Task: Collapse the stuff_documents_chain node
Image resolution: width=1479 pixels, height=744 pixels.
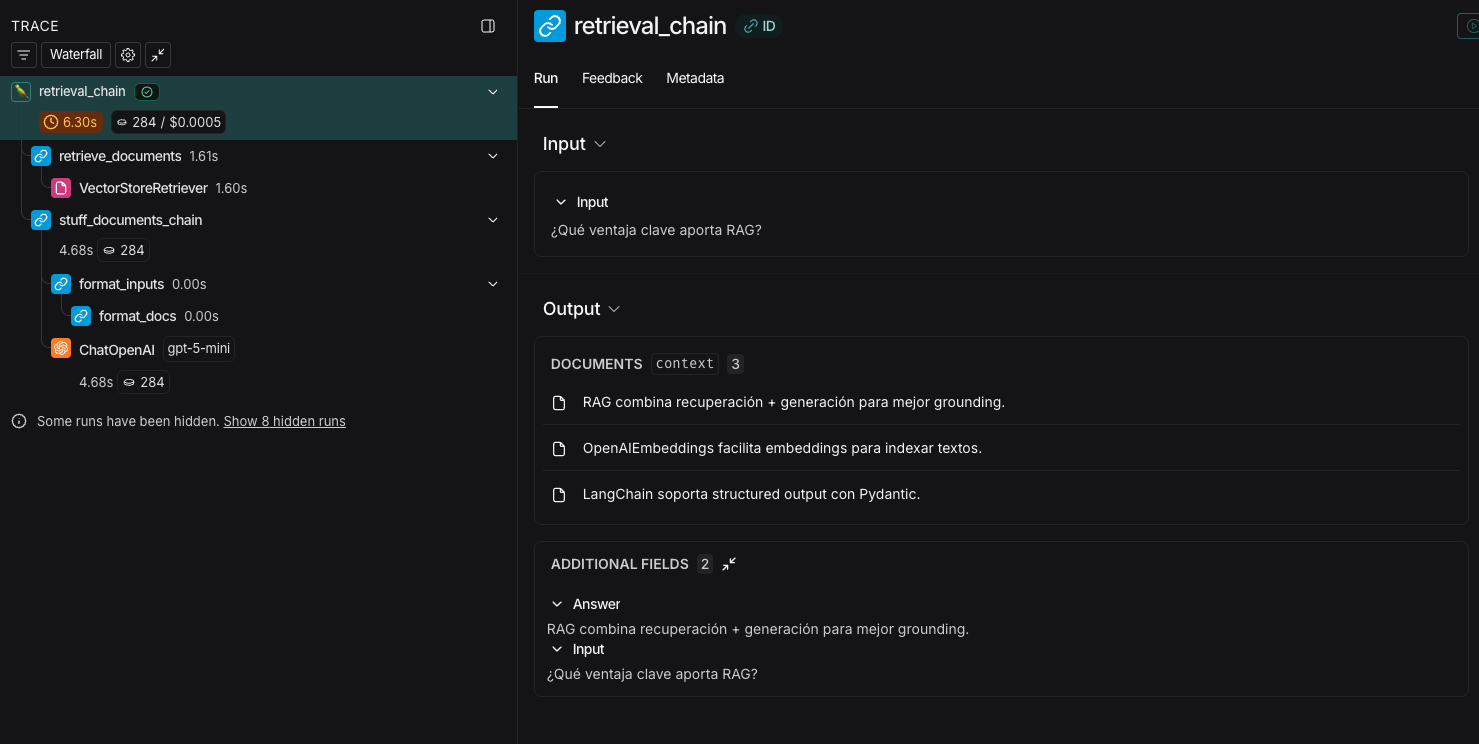Action: pyautogui.click(x=492, y=220)
